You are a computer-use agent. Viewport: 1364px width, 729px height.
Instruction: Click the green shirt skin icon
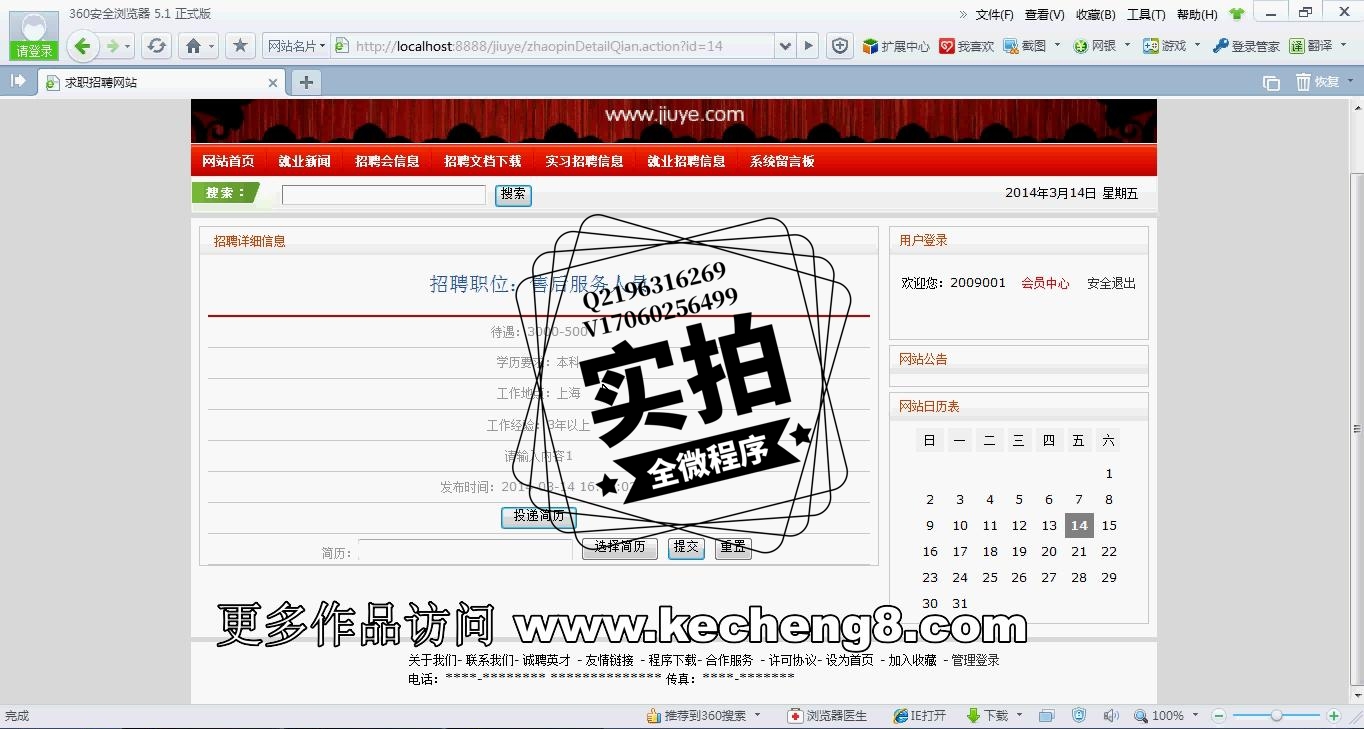pyautogui.click(x=1237, y=14)
